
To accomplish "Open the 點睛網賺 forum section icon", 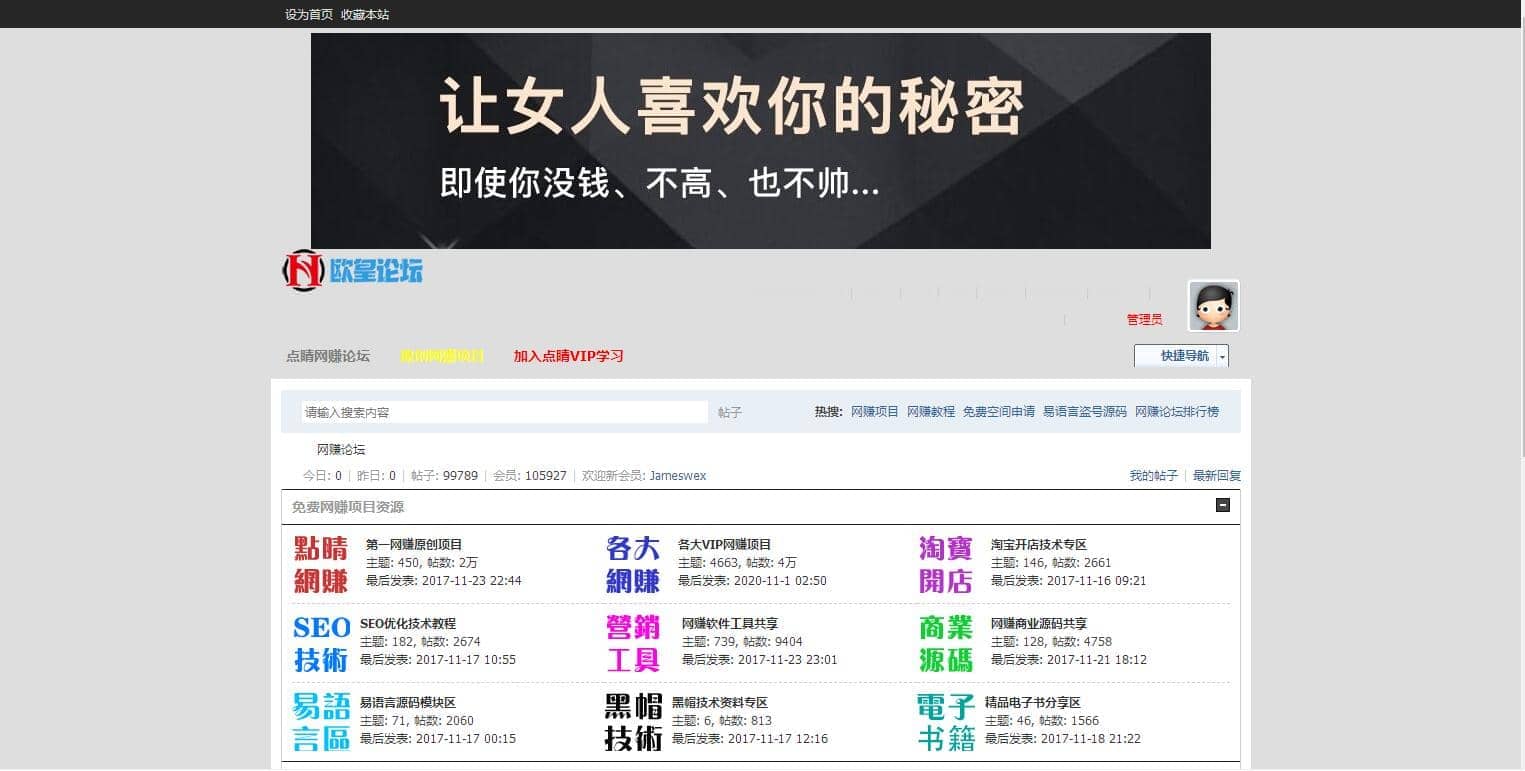I will (321, 564).
